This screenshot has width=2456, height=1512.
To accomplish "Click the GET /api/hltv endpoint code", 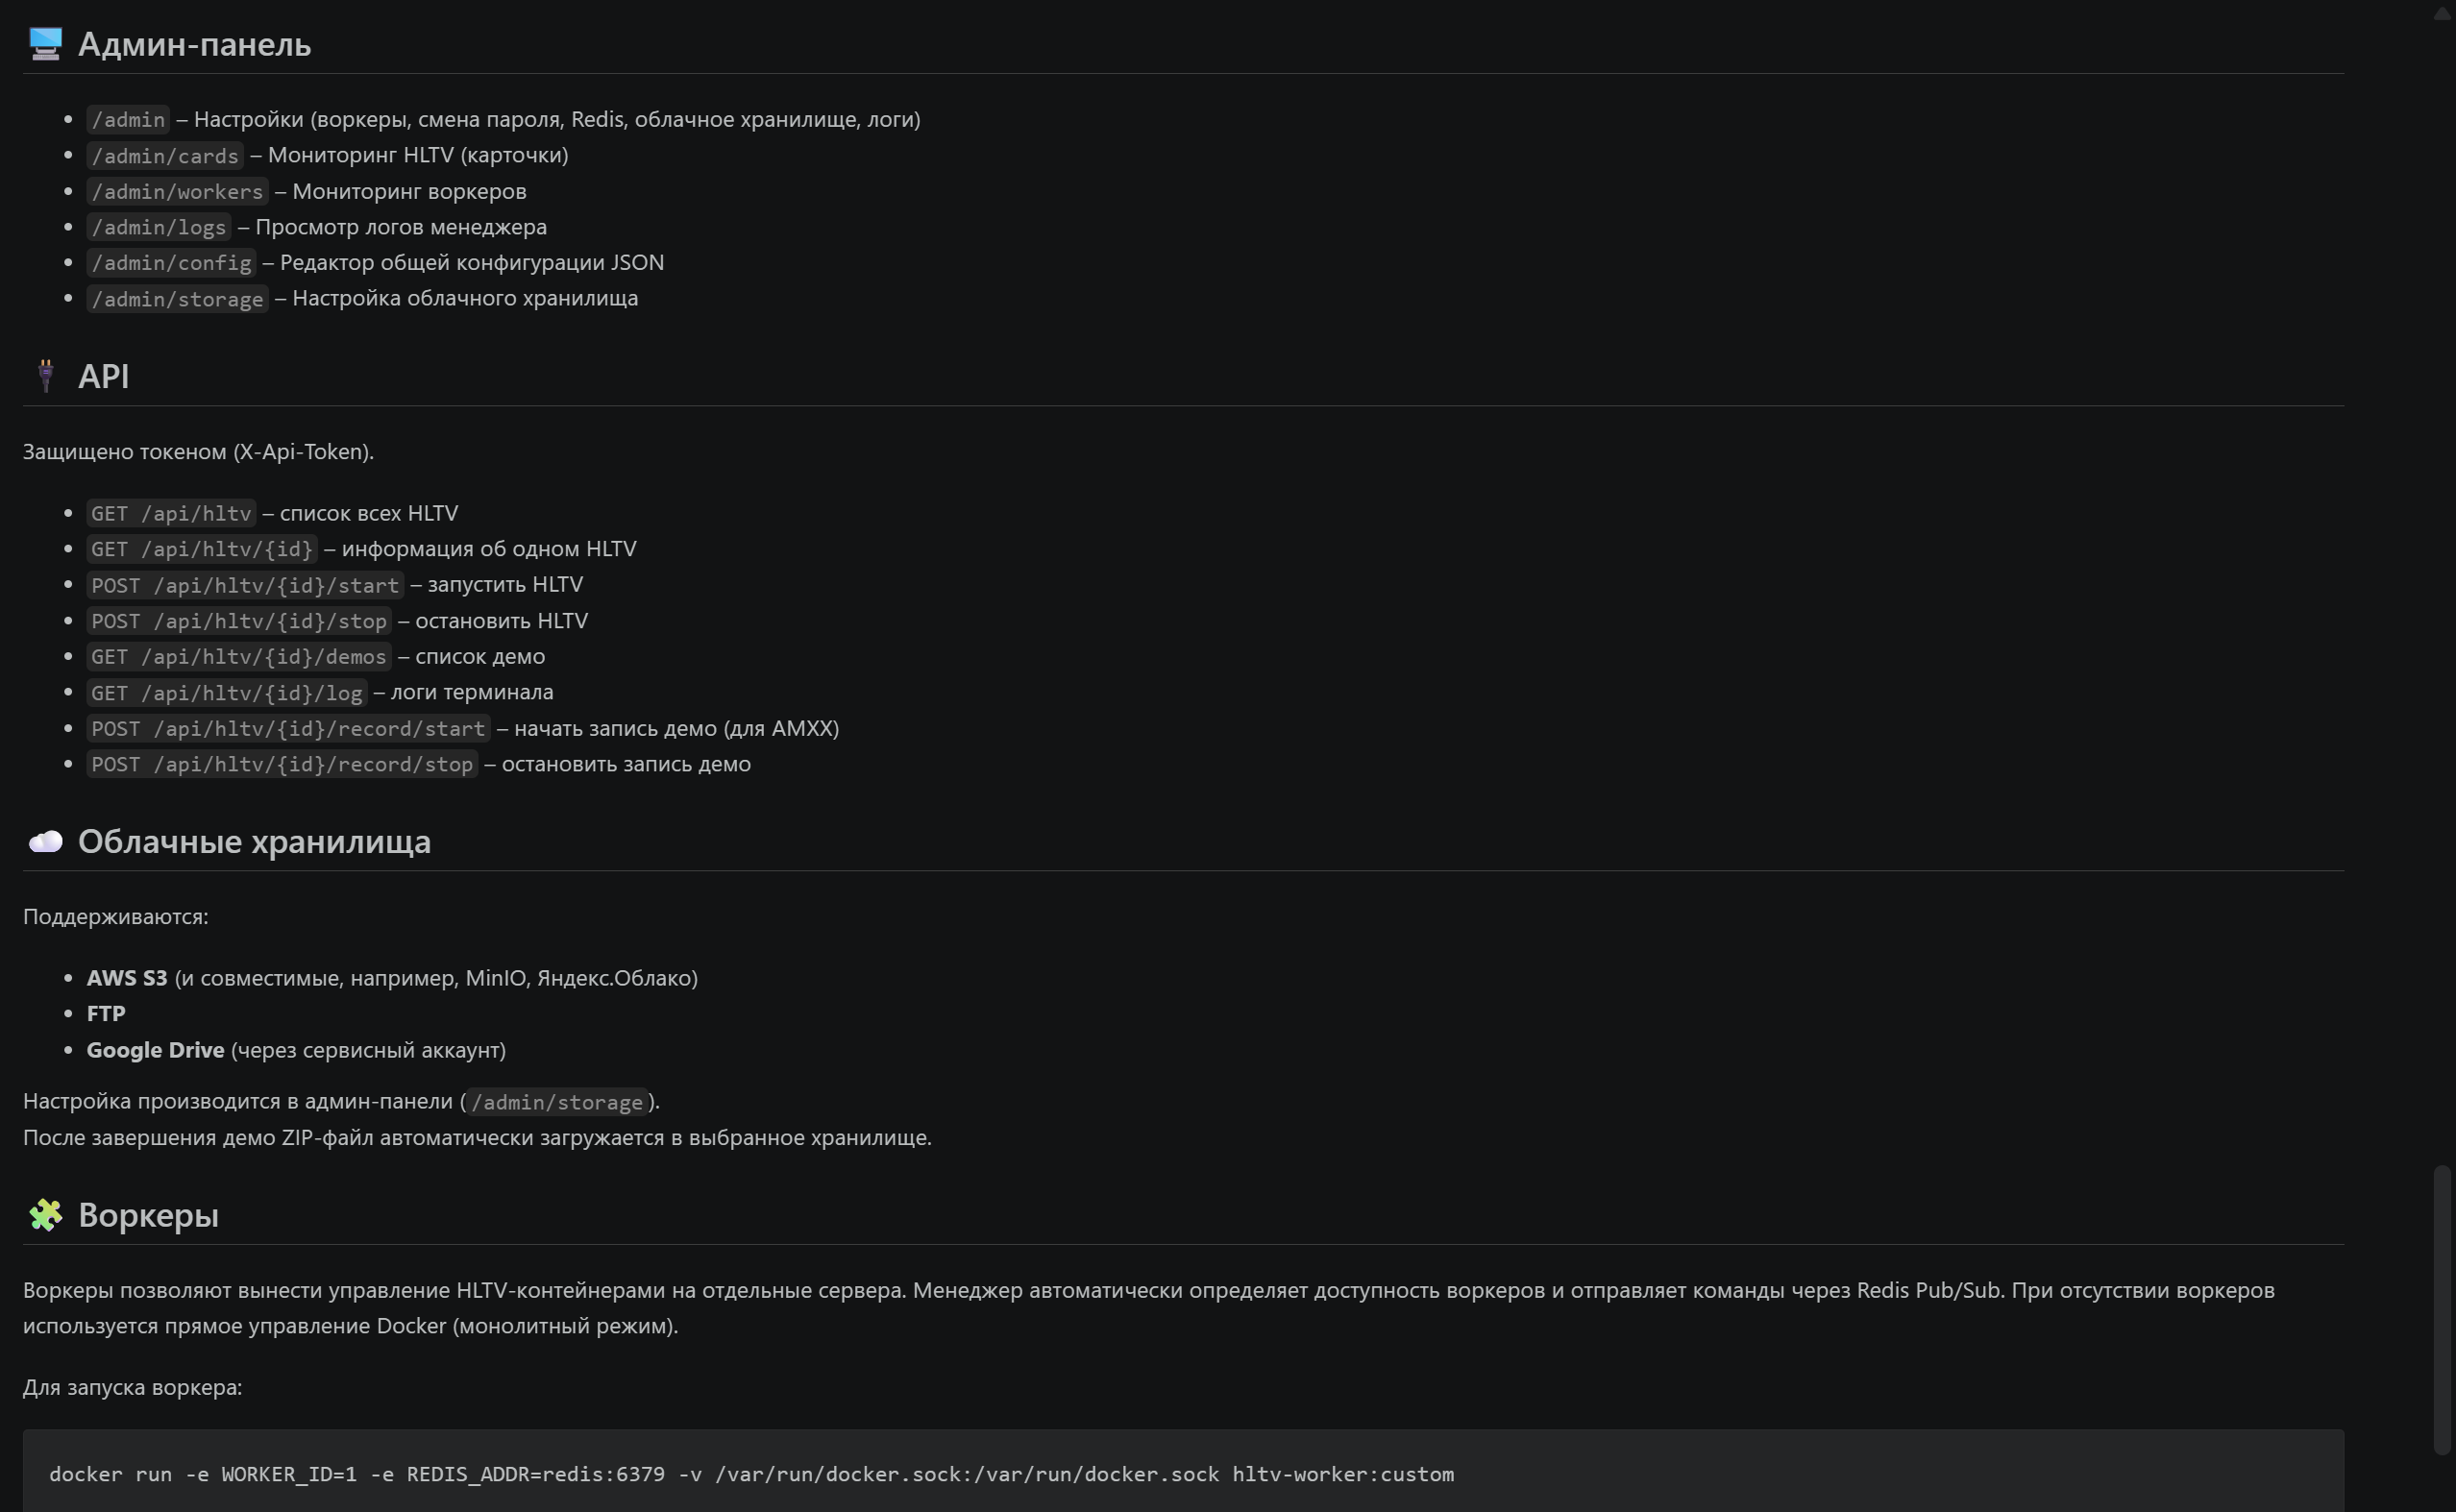I will pos(171,513).
